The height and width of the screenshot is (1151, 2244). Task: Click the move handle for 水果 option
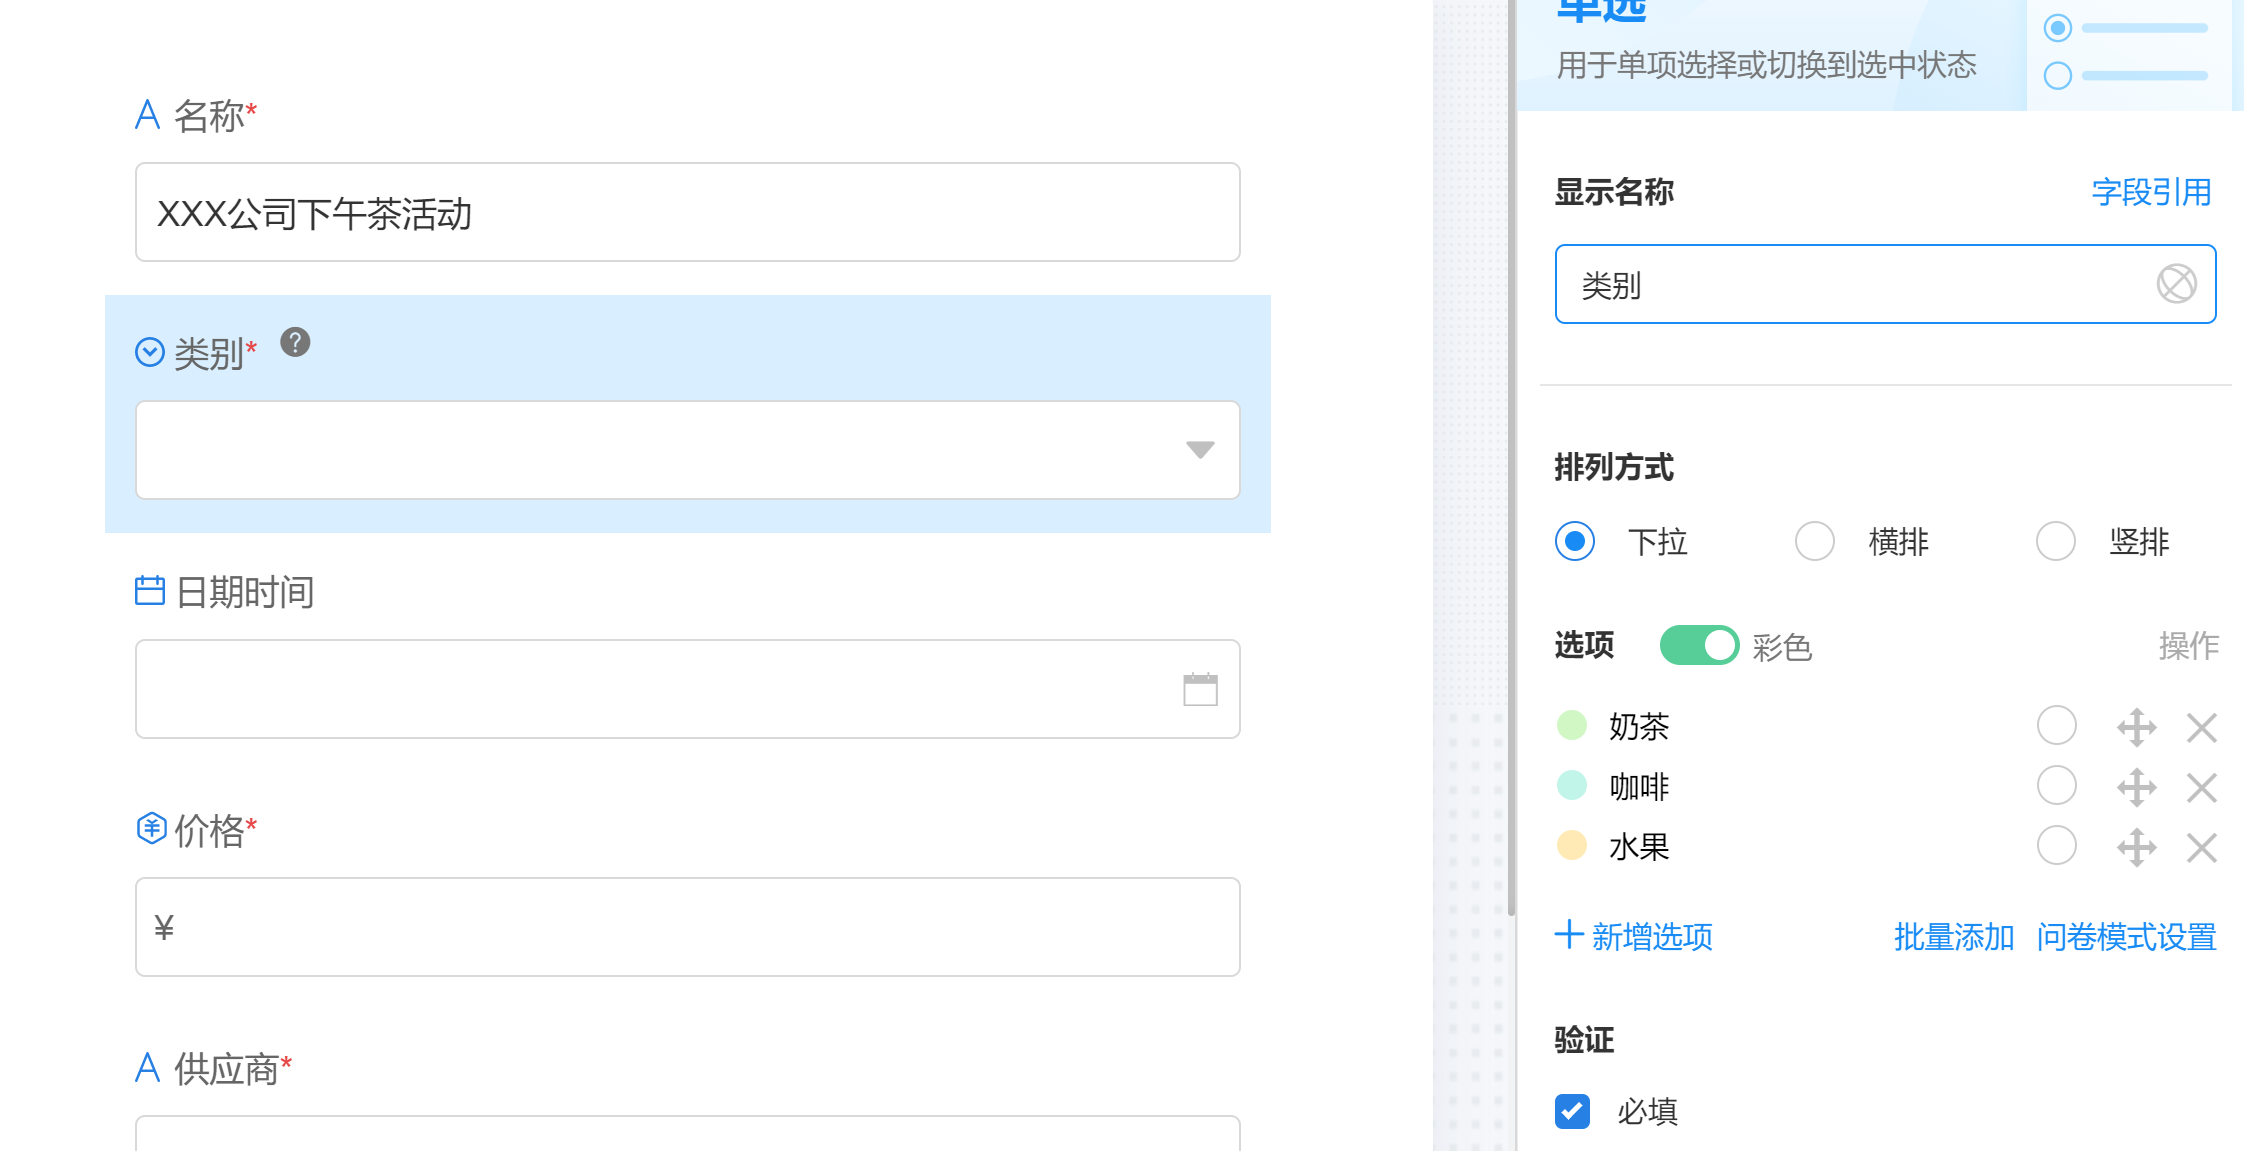pos(2136,848)
